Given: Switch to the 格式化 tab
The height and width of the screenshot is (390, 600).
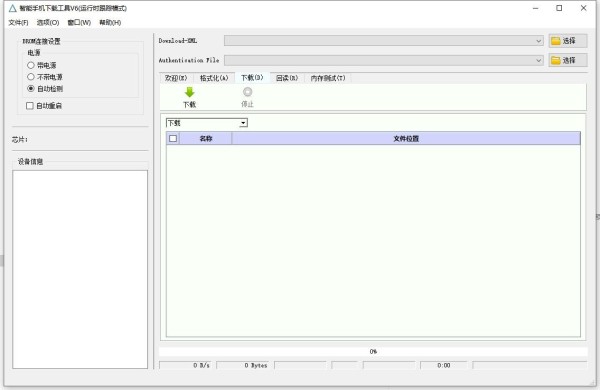Looking at the screenshot, I should pyautogui.click(x=214, y=78).
